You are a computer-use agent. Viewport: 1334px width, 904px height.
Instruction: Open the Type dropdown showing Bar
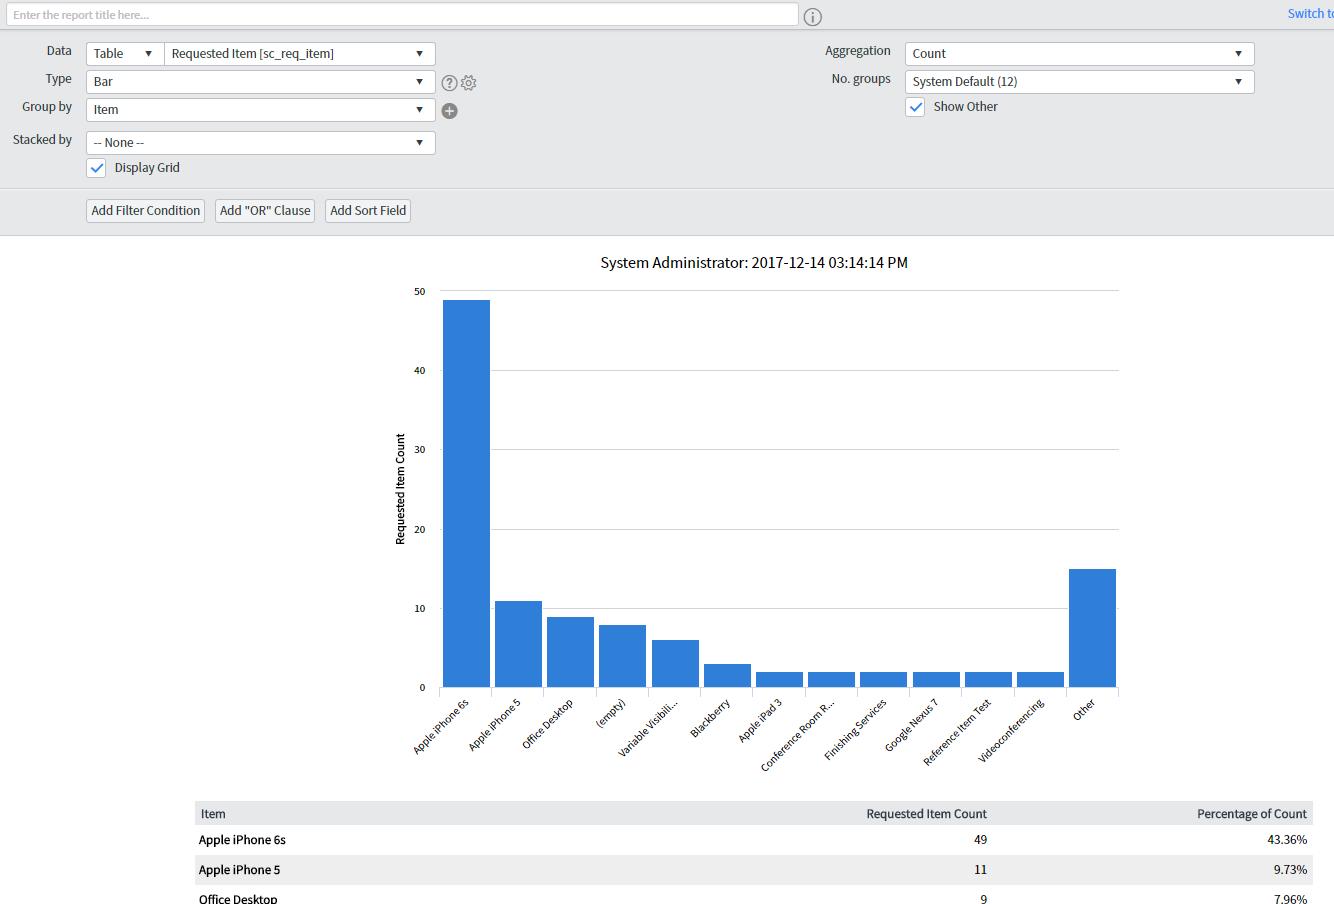click(x=260, y=82)
